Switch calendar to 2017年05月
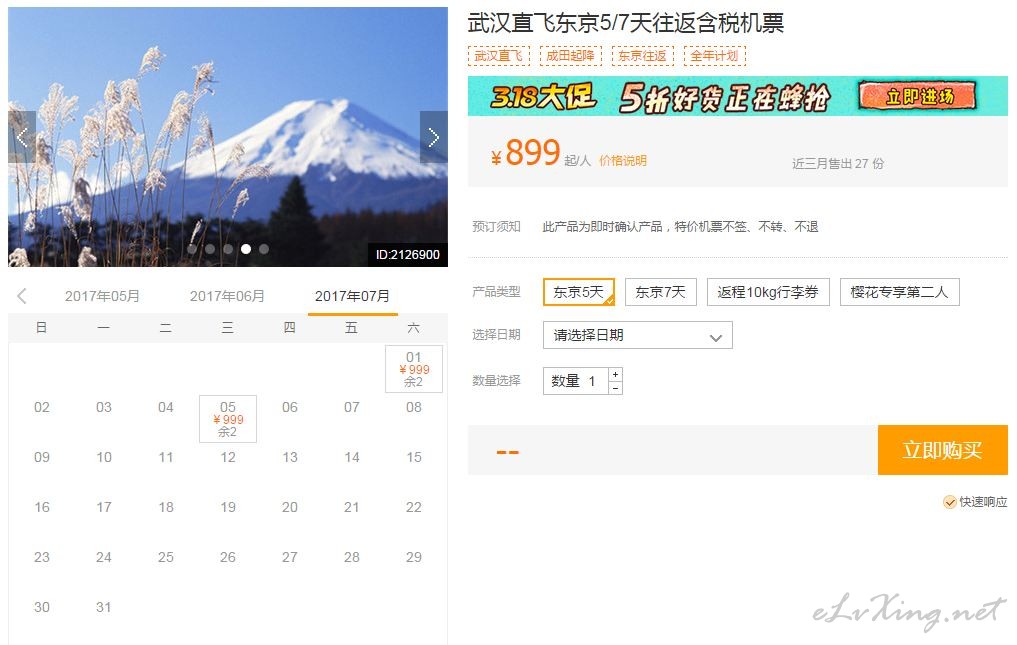The width and height of the screenshot is (1017, 645). (x=102, y=297)
